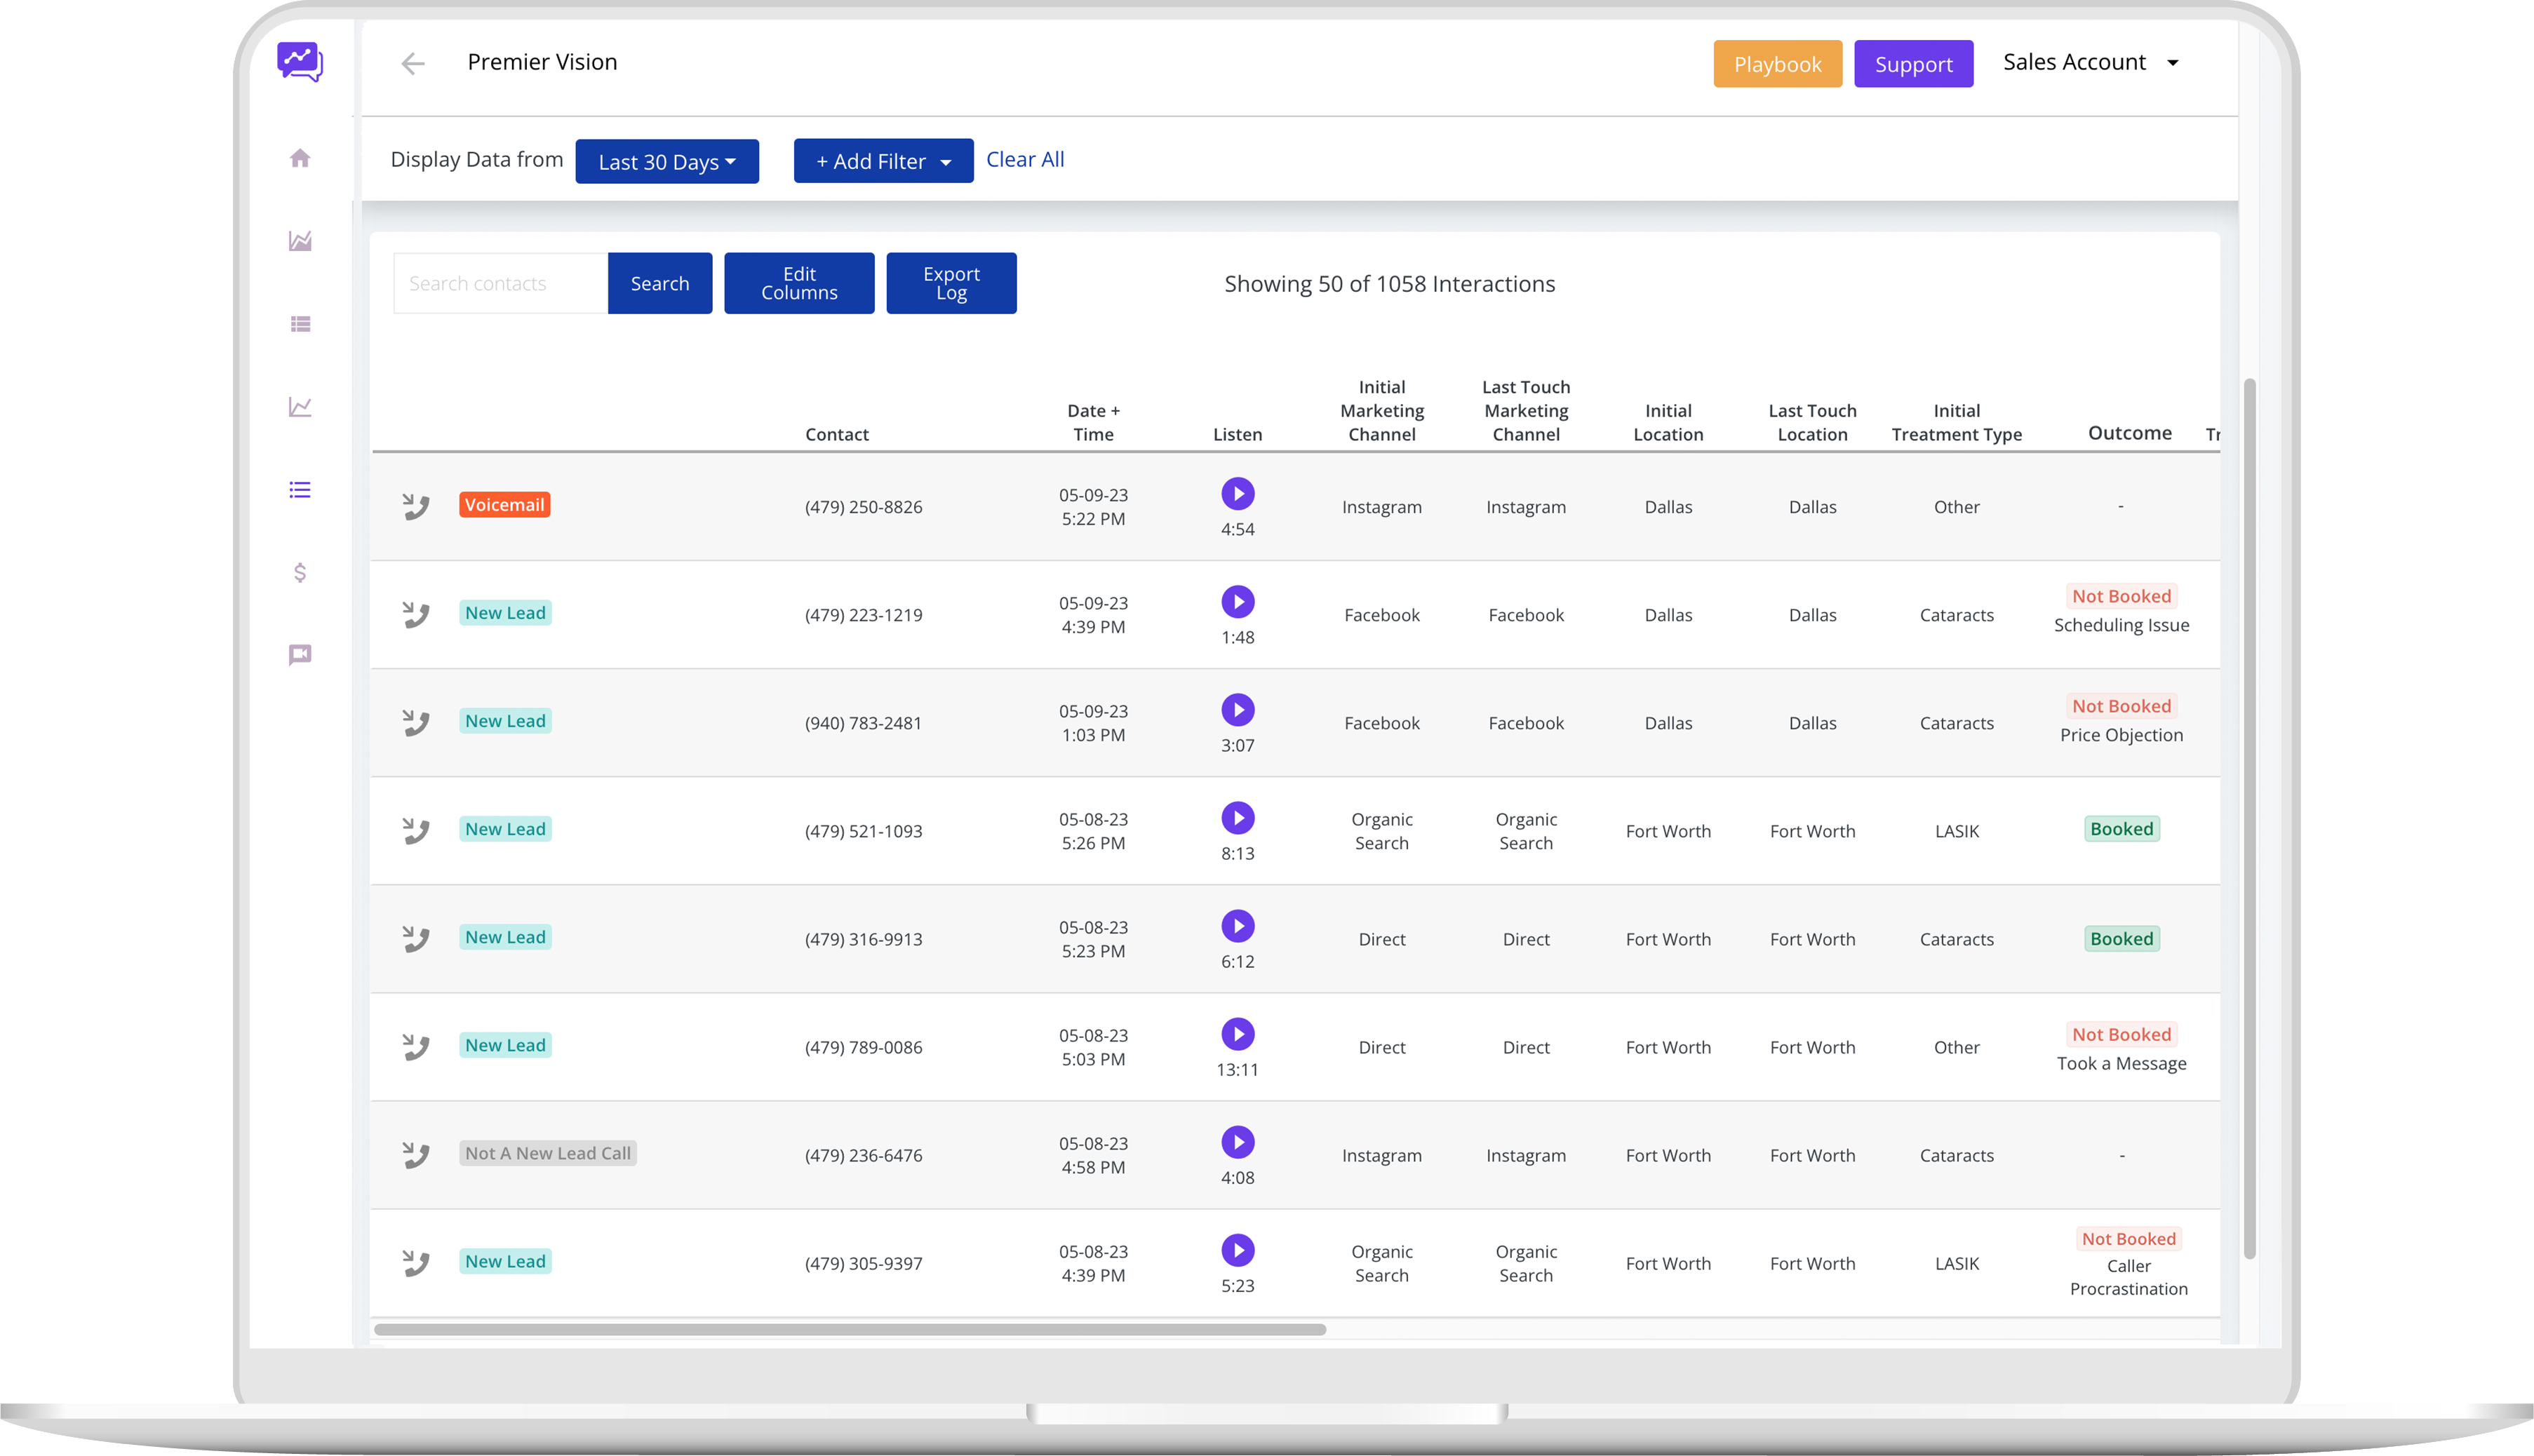Focus the Search contacts input field
Viewport: 2534px width, 1456px height.
tap(500, 283)
